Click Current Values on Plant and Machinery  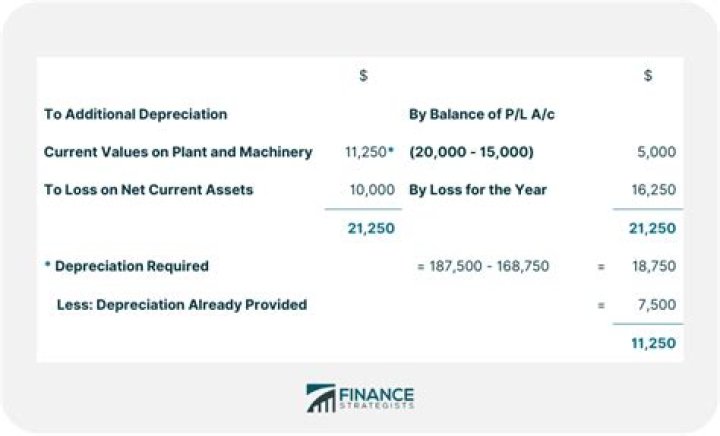pyautogui.click(x=178, y=152)
